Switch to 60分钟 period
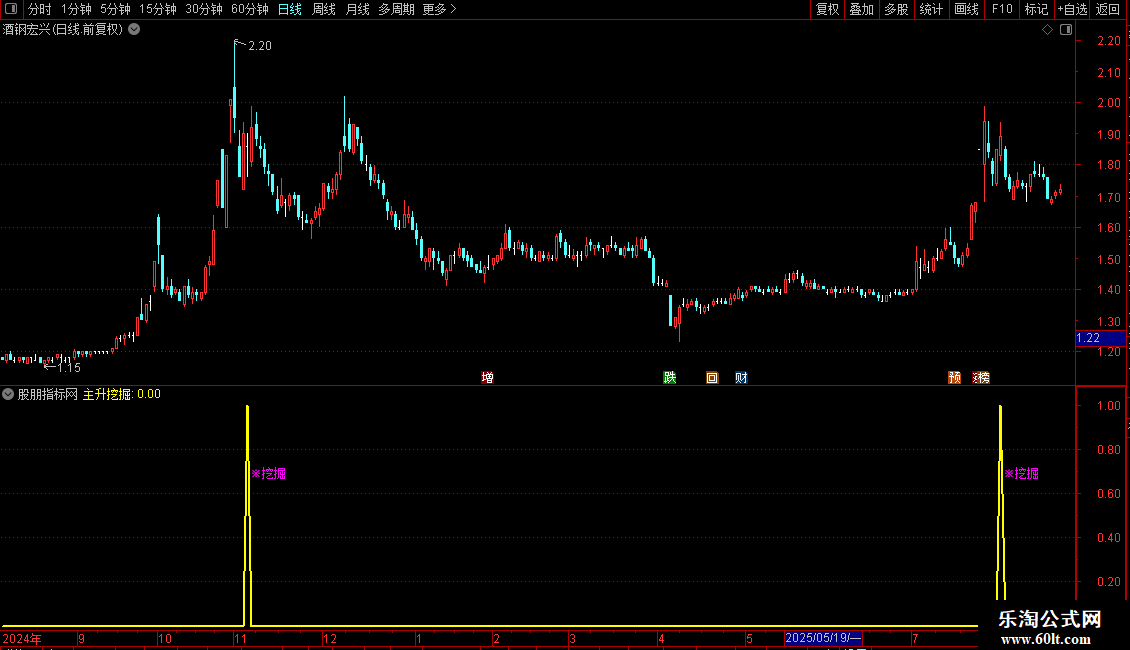Image resolution: width=1130 pixels, height=650 pixels. tap(250, 9)
